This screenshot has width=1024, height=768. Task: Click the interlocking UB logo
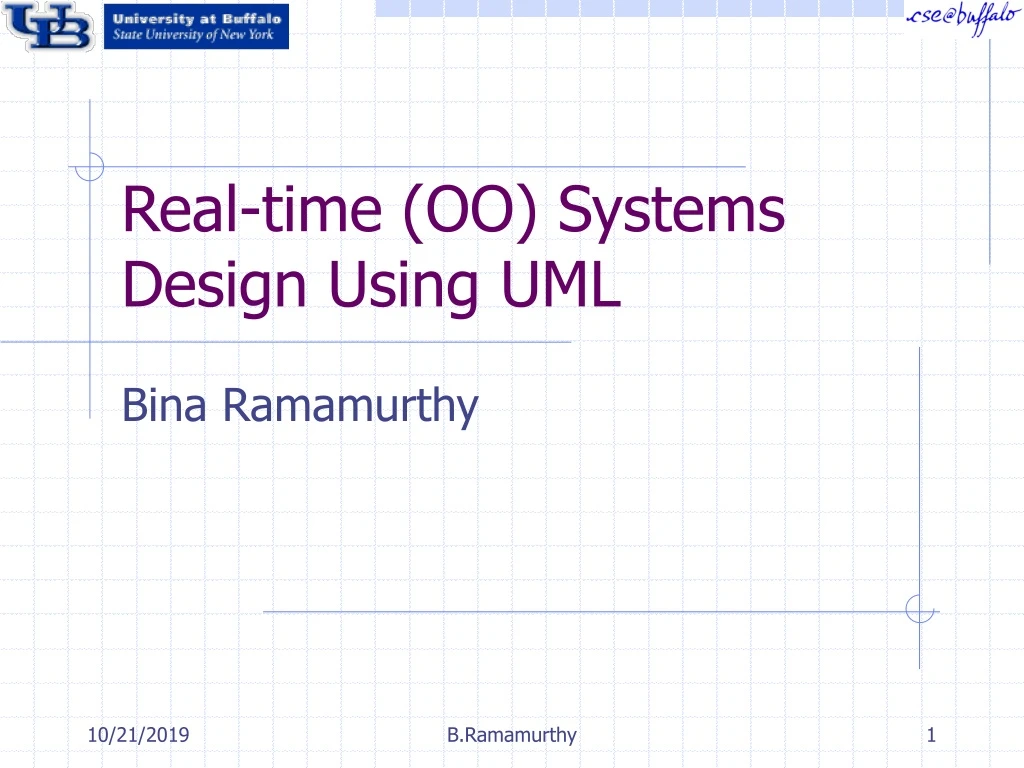point(50,27)
